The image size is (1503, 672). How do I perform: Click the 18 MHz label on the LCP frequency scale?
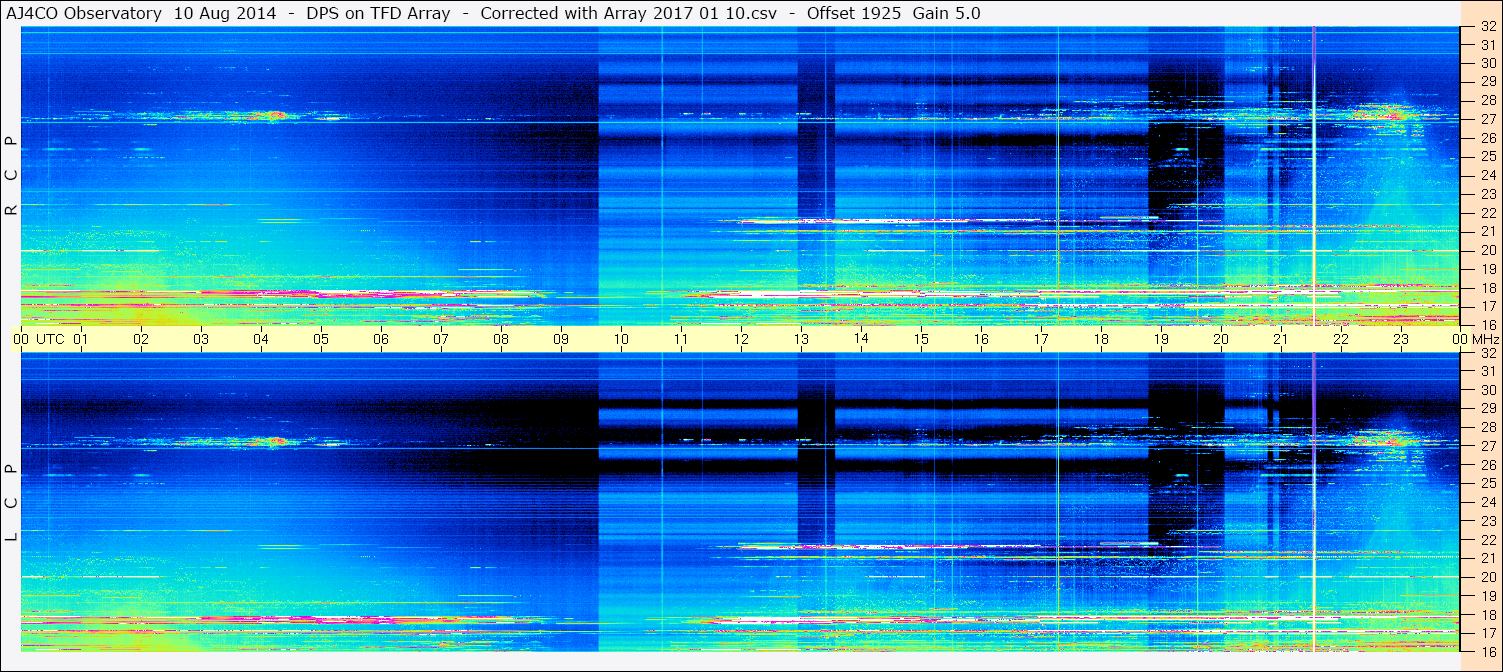[1487, 615]
